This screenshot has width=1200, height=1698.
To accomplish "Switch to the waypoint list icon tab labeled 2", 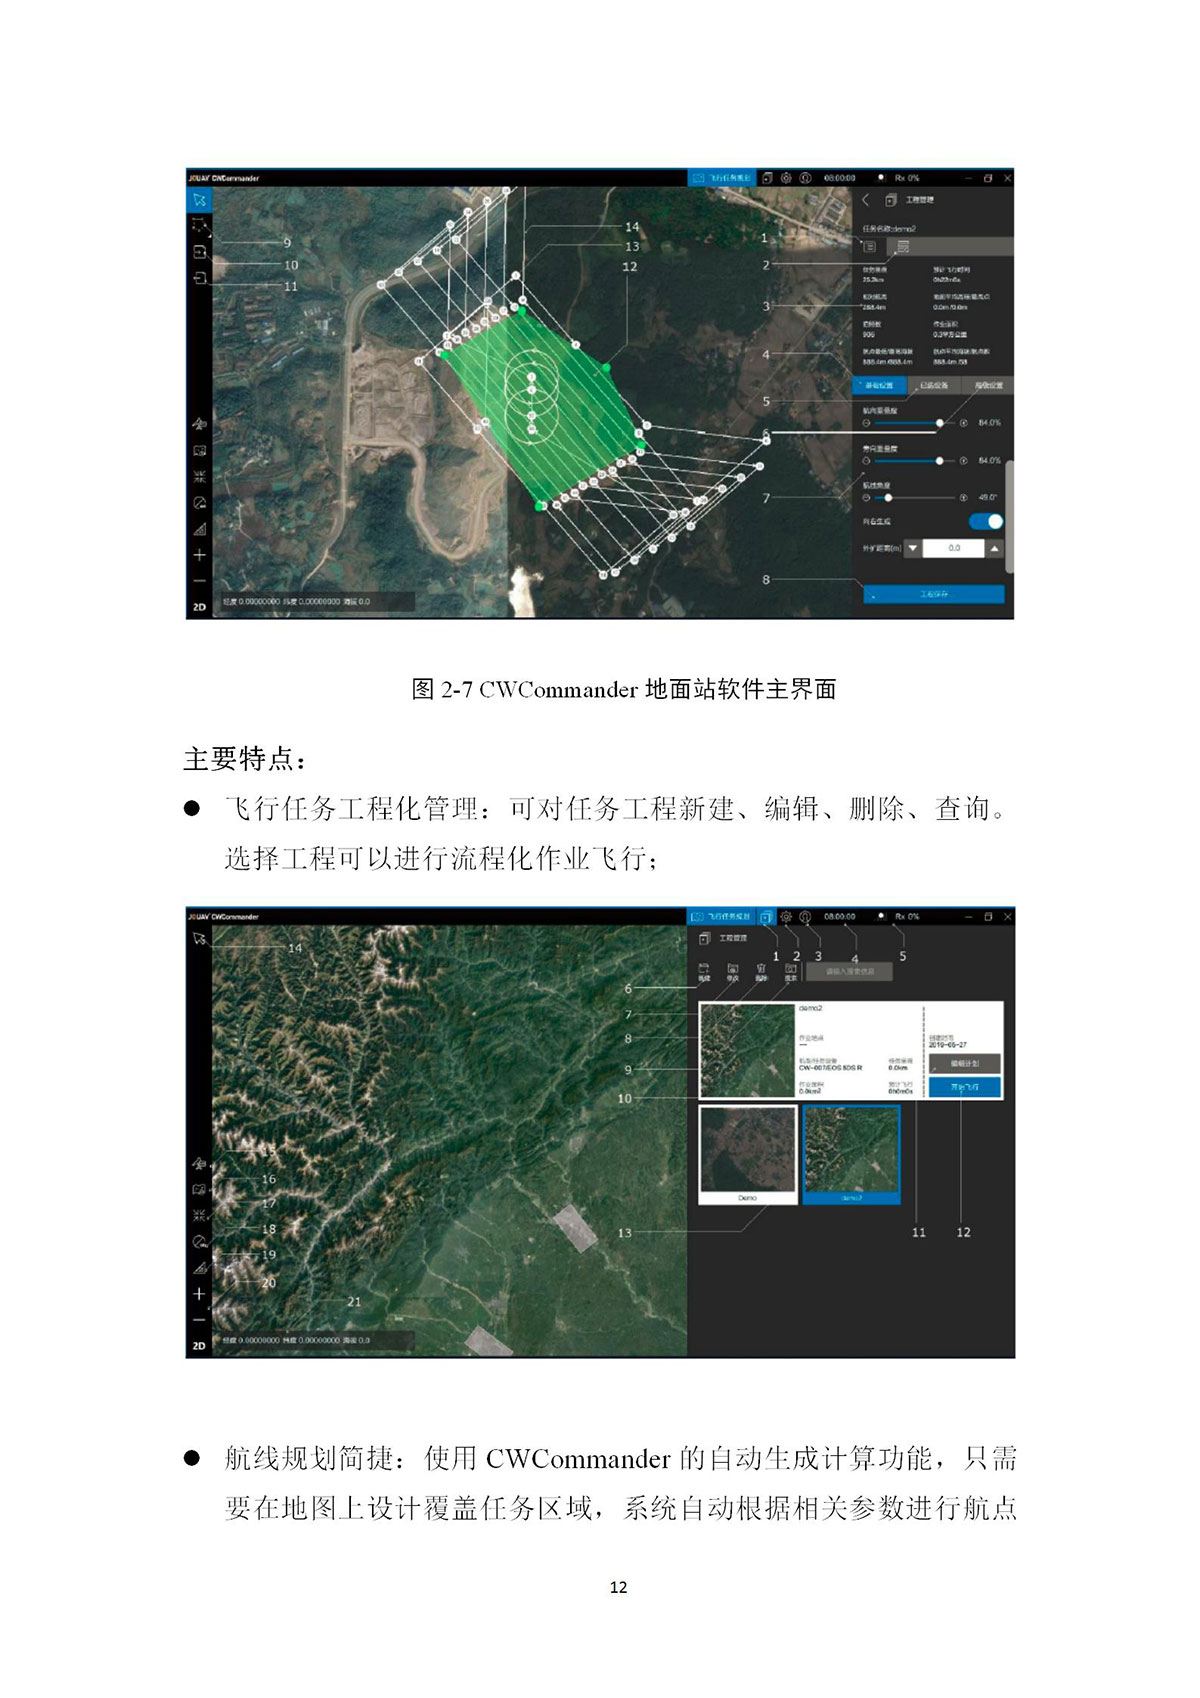I will click(903, 246).
